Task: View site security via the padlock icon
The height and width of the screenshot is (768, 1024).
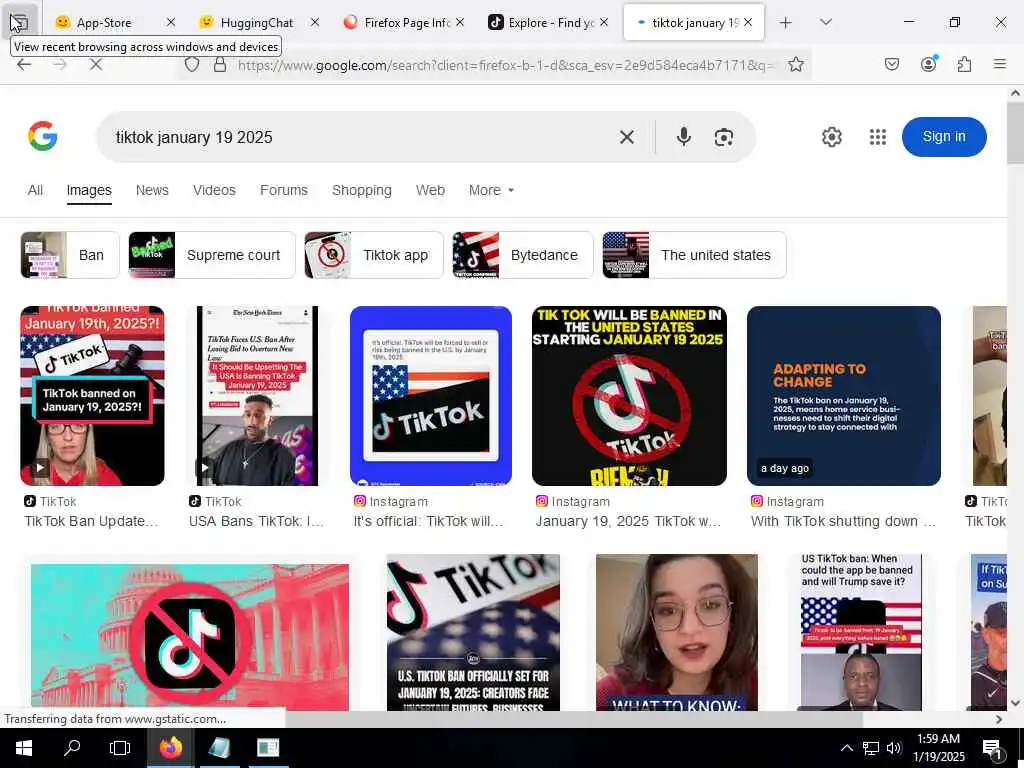Action: pyautogui.click(x=219, y=64)
